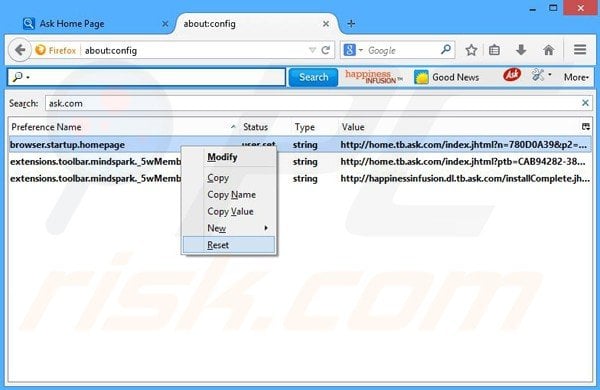
Task: Open a new tab with plus button
Action: pyautogui.click(x=351, y=24)
